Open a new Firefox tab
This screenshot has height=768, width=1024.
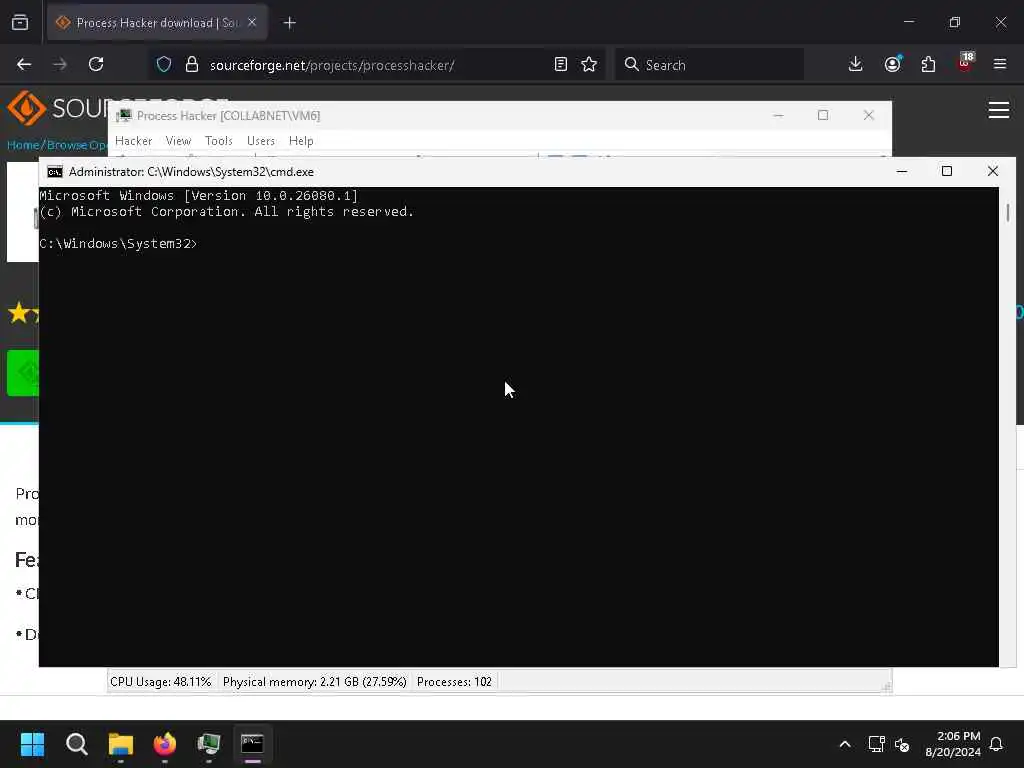290,23
